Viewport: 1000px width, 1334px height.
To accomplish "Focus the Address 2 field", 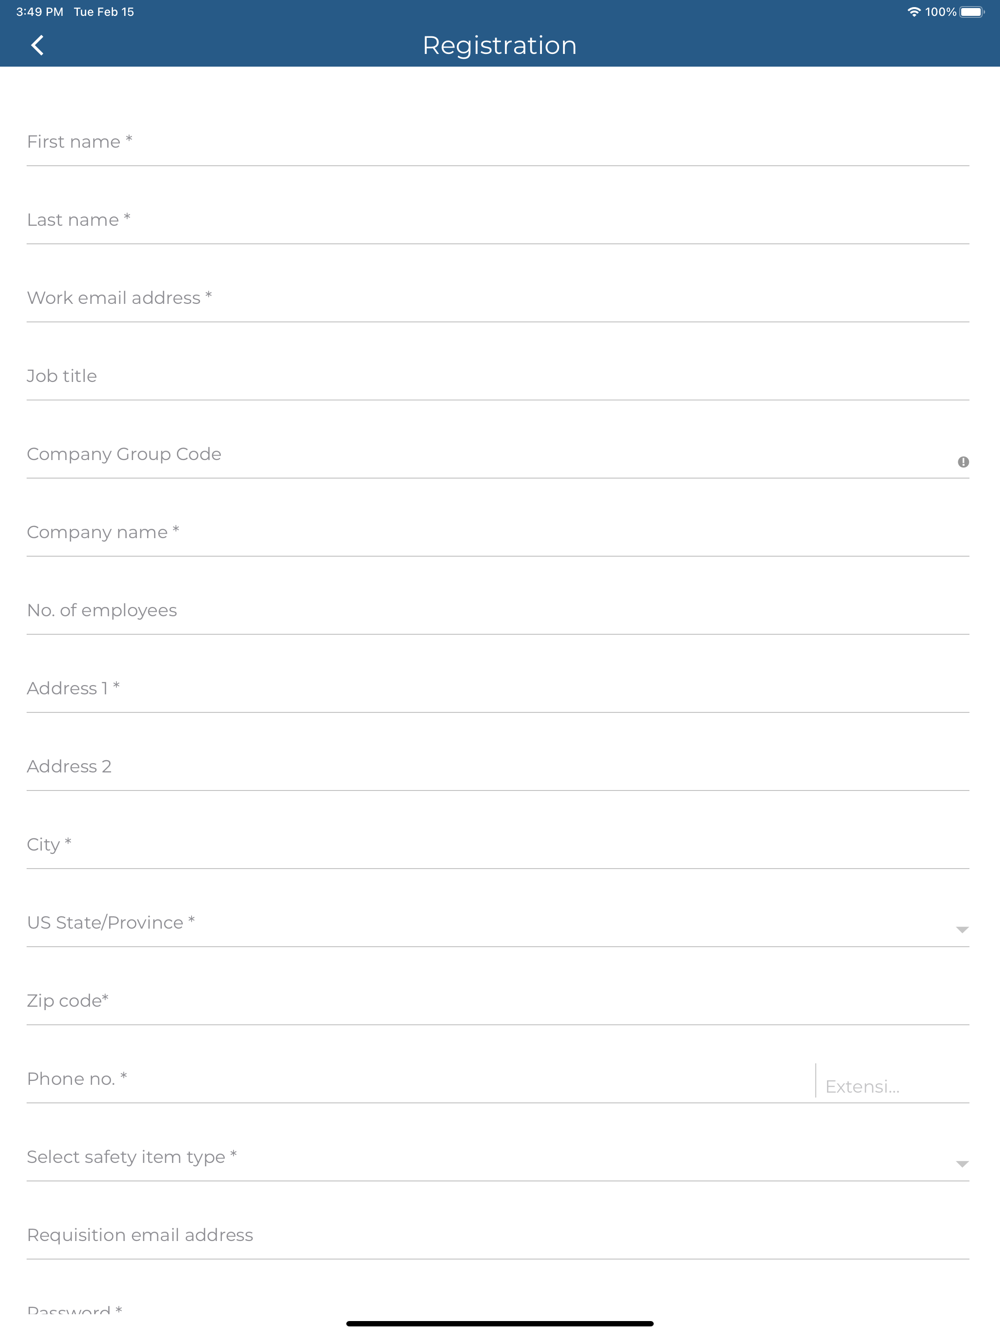I will point(497,767).
